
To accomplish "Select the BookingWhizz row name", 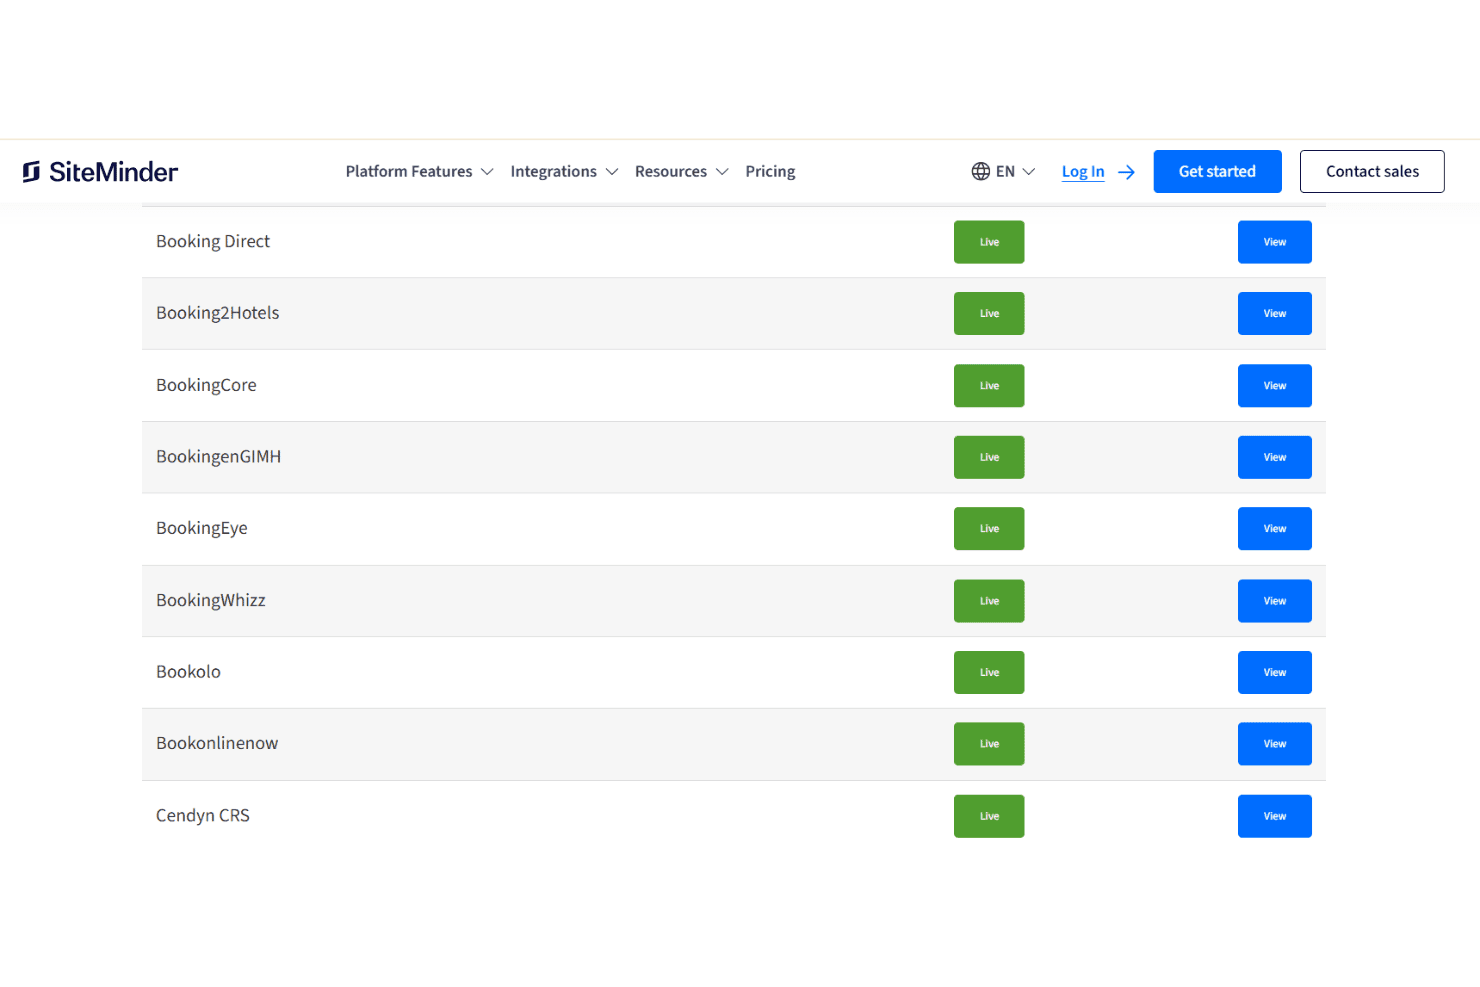I will tap(211, 600).
